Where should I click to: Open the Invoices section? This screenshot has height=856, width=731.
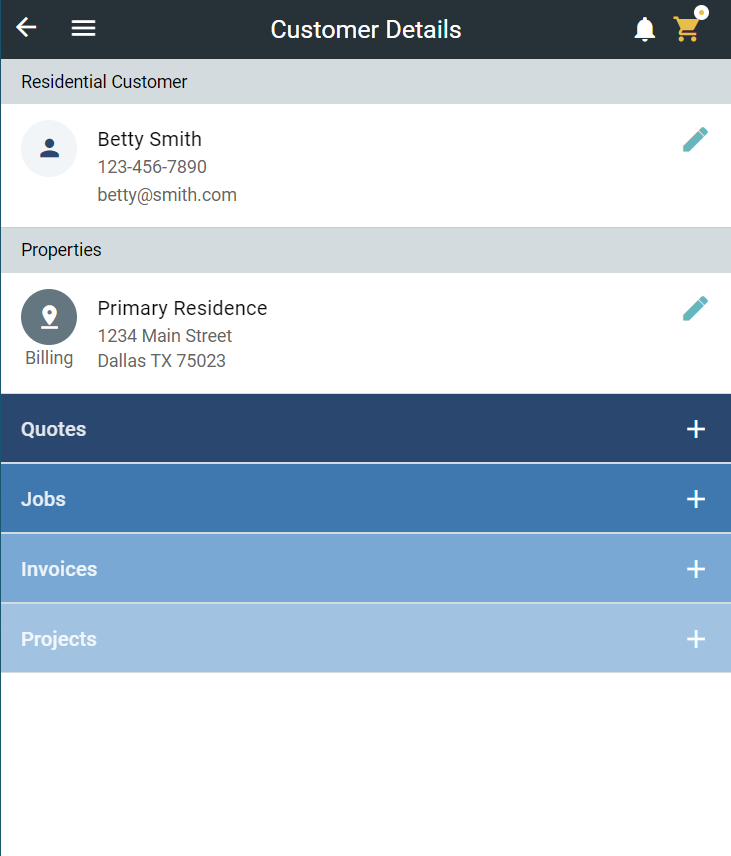[366, 568]
